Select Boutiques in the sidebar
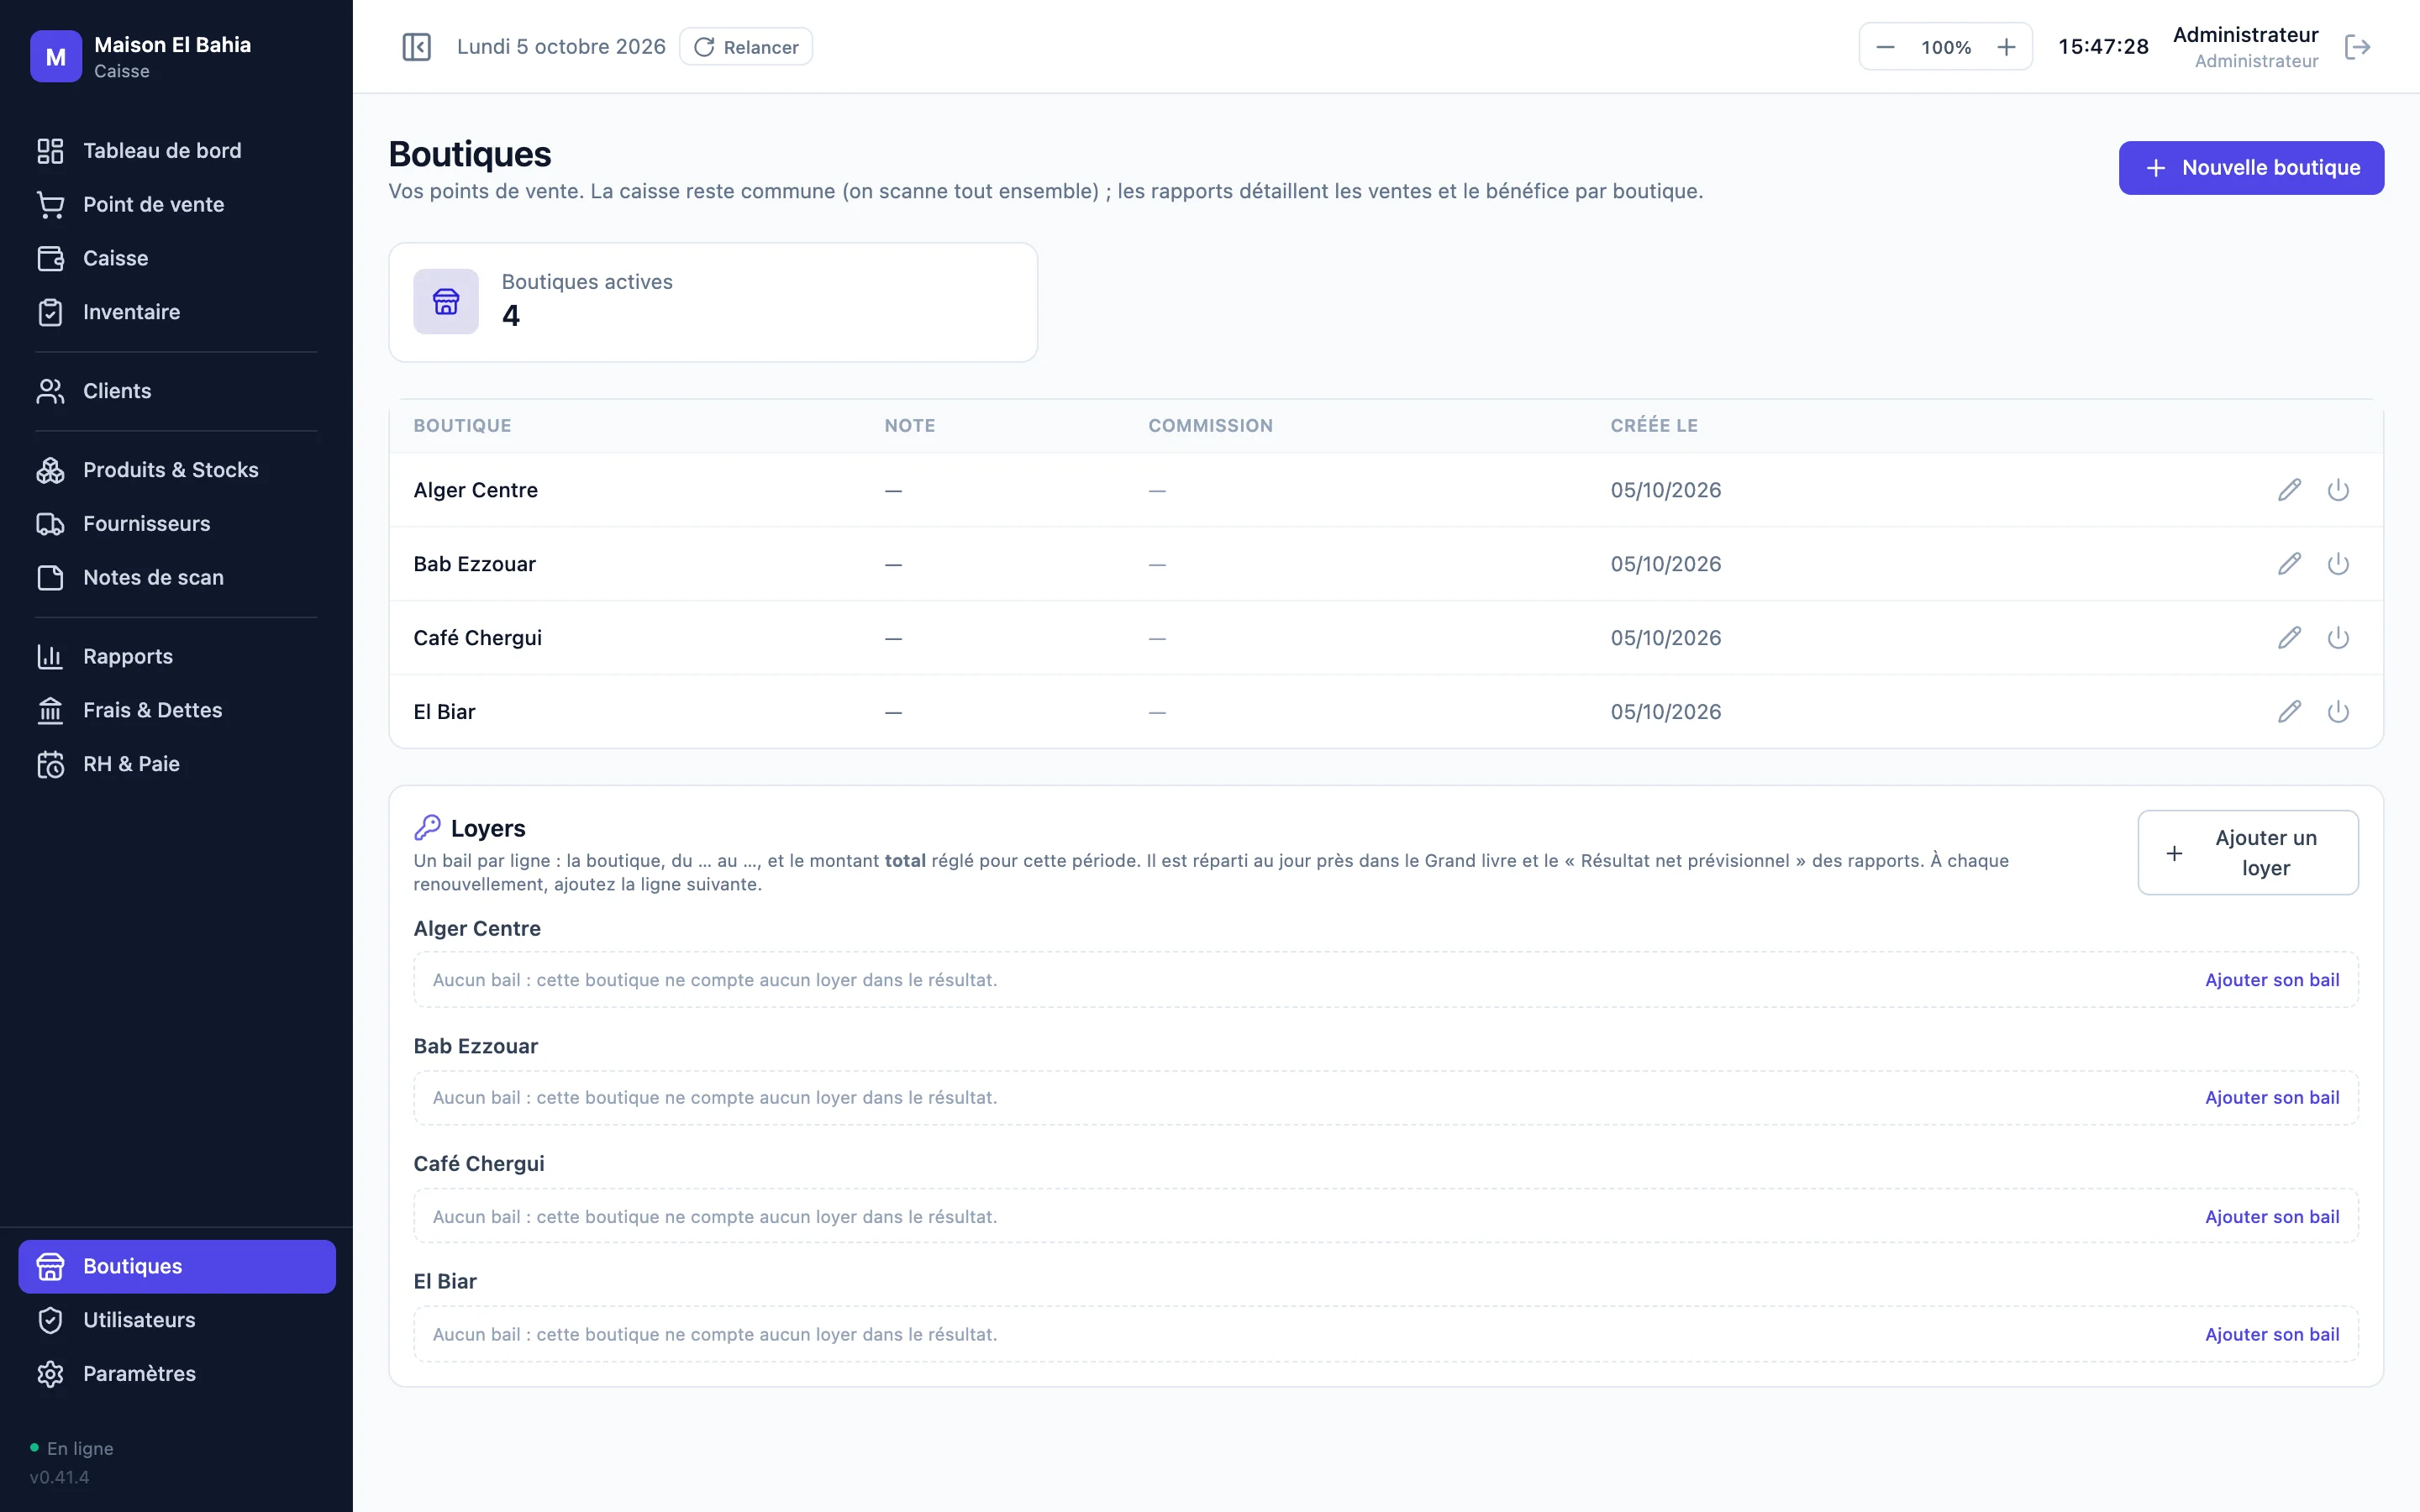Image resolution: width=2420 pixels, height=1512 pixels. [177, 1267]
